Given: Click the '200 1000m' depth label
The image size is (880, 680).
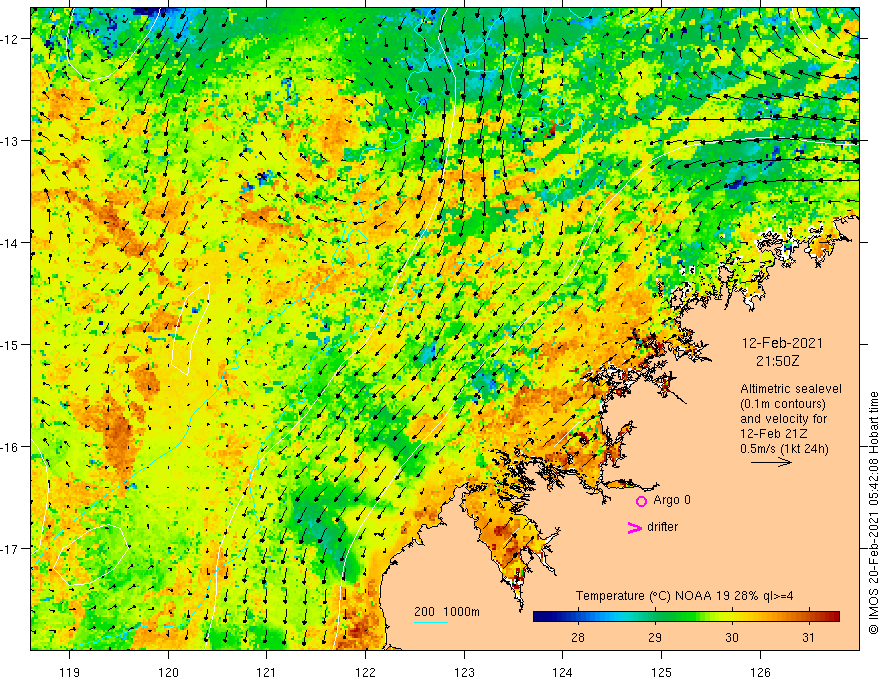Looking at the screenshot, I should pos(447,612).
